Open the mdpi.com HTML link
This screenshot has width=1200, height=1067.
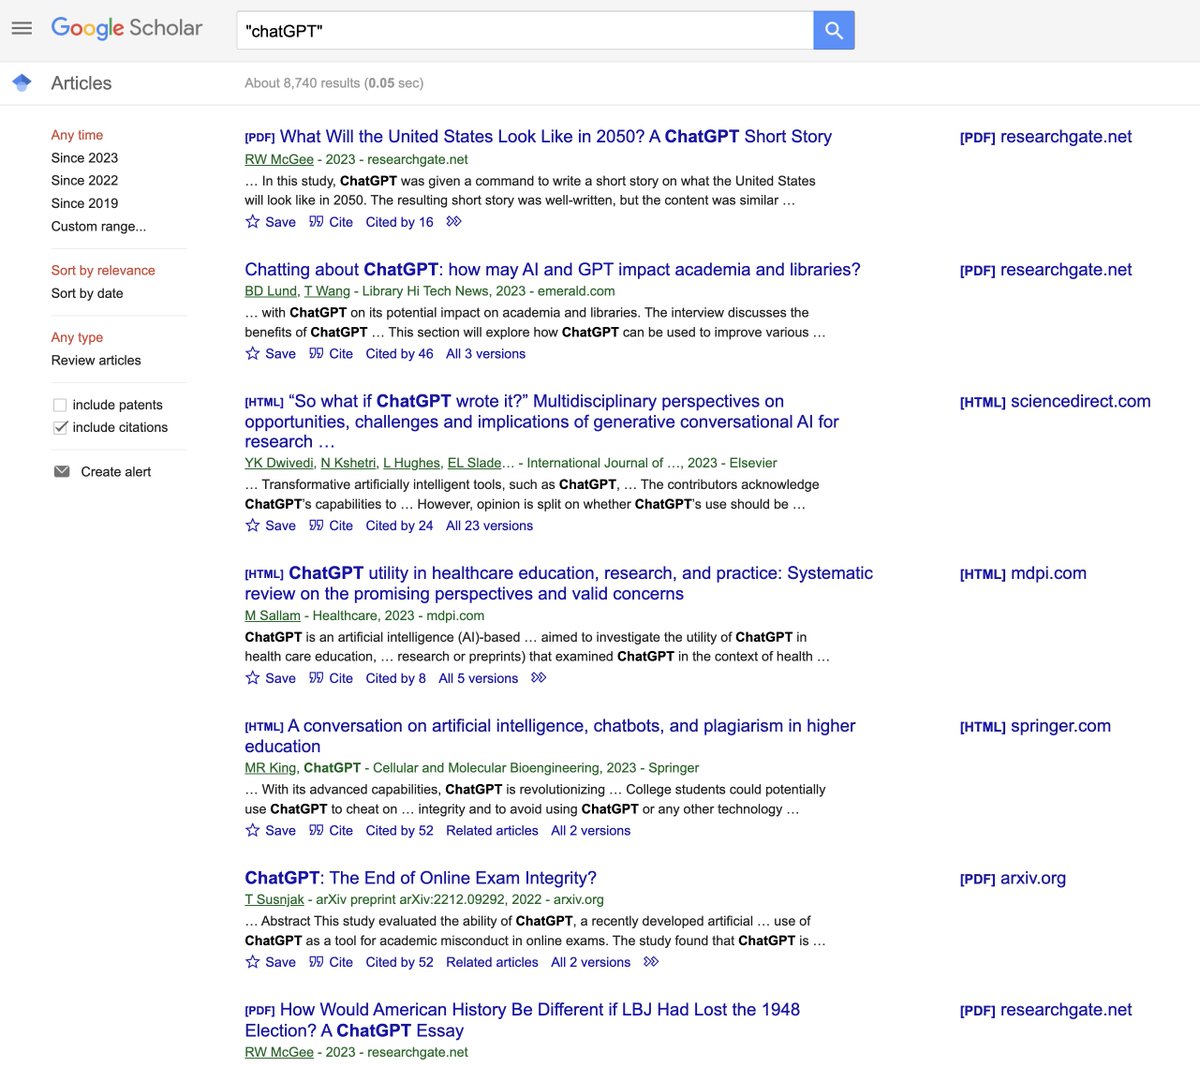click(1023, 573)
